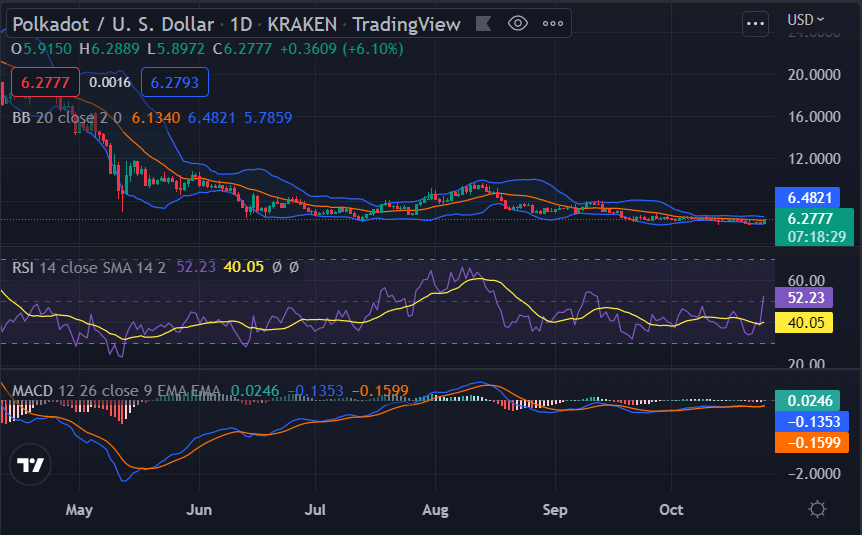The image size is (862, 535).
Task: Click the 20.0000 price scale label
Action: point(814,75)
